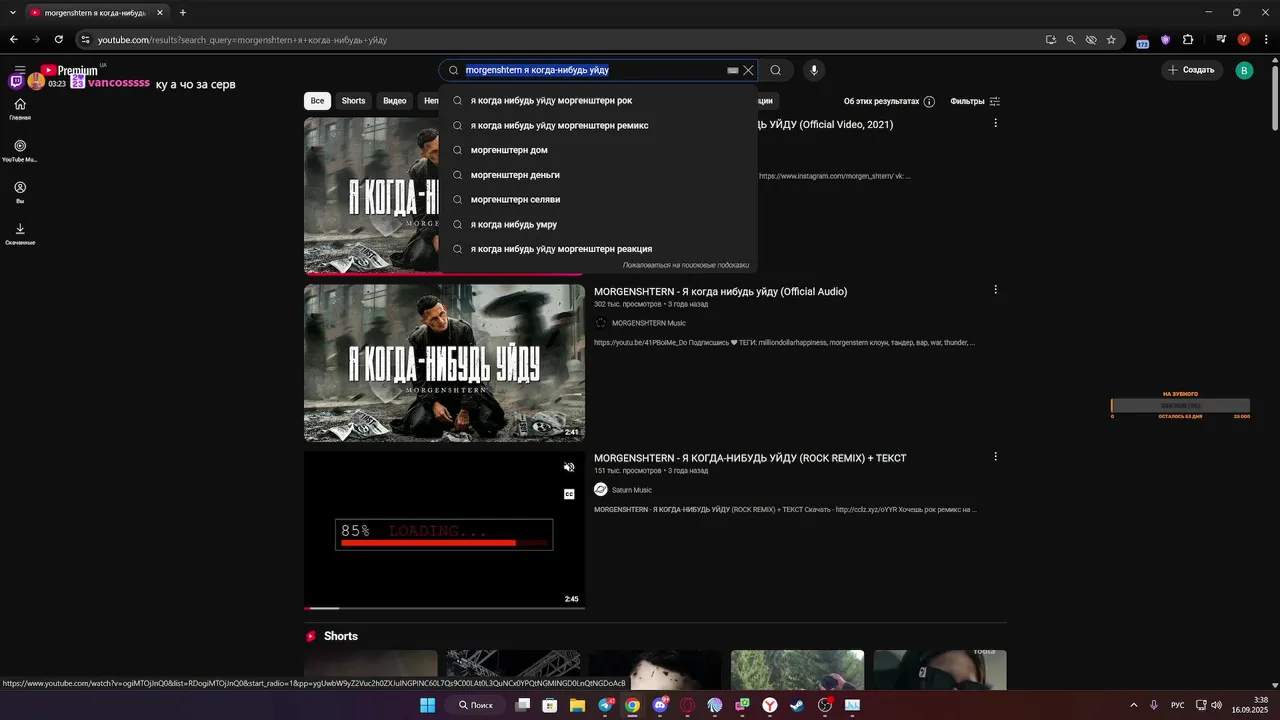Open the Twitch icon in stream overlay

tap(17, 82)
